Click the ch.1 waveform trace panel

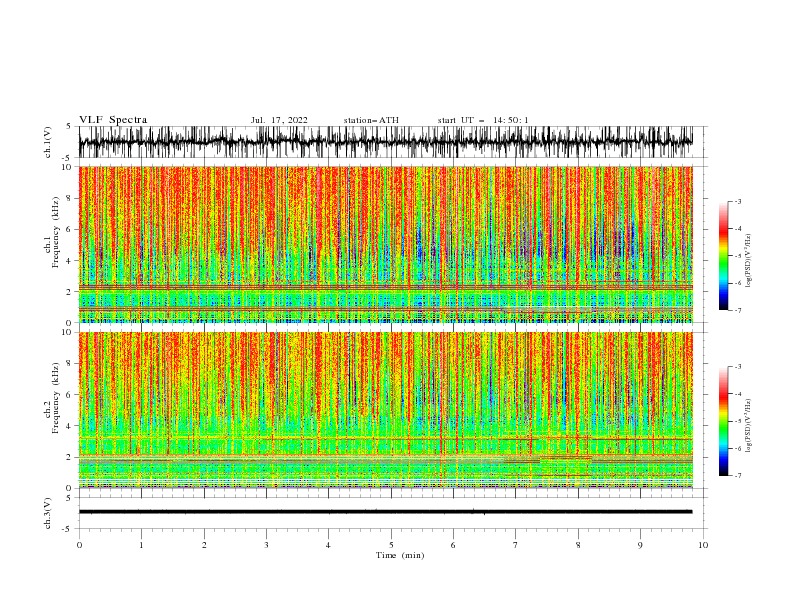pyautogui.click(x=385, y=142)
